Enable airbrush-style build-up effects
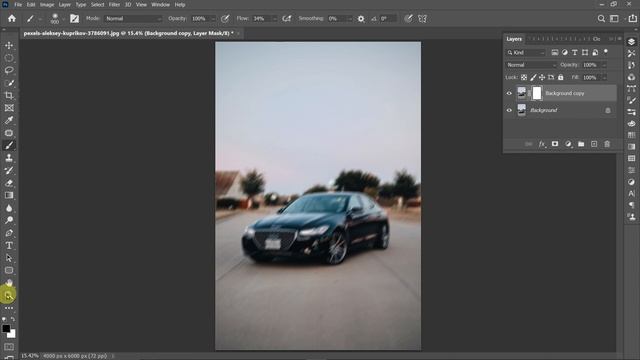This screenshot has height=360, width=640. [287, 19]
